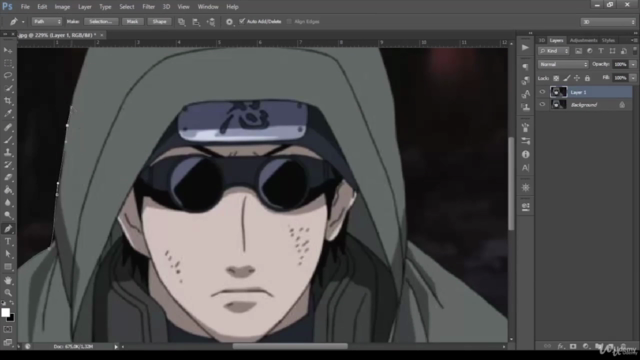Click the Actions play panel icon
The image size is (640, 360).
525,48
